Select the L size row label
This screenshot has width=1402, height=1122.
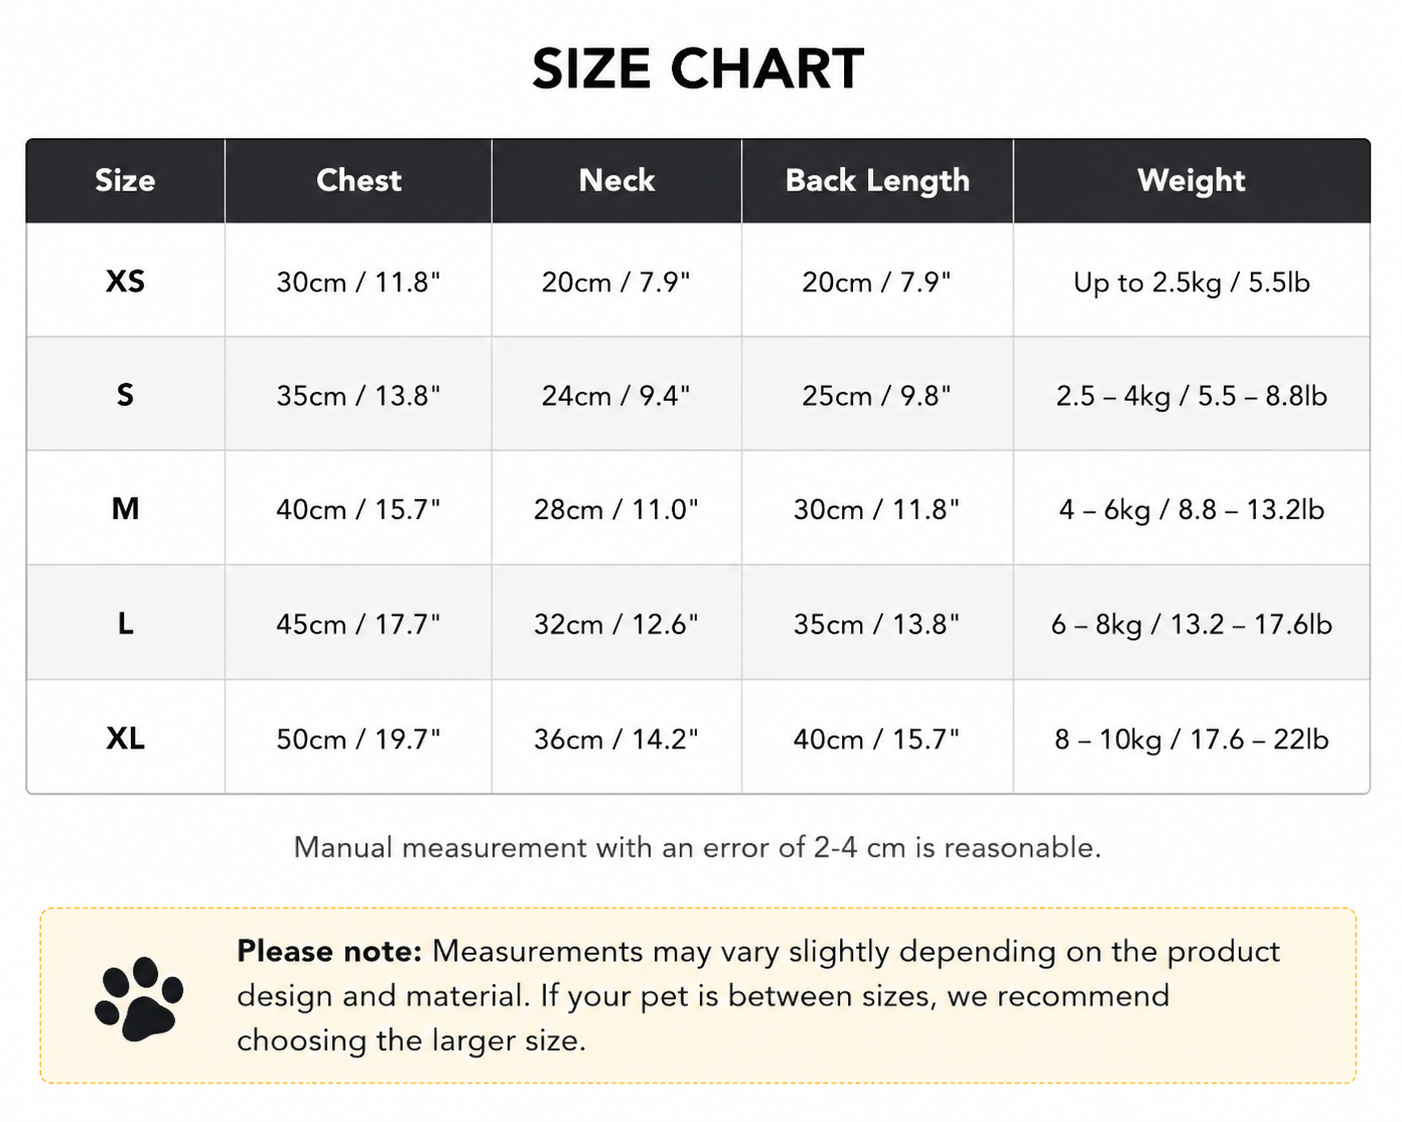(x=125, y=624)
